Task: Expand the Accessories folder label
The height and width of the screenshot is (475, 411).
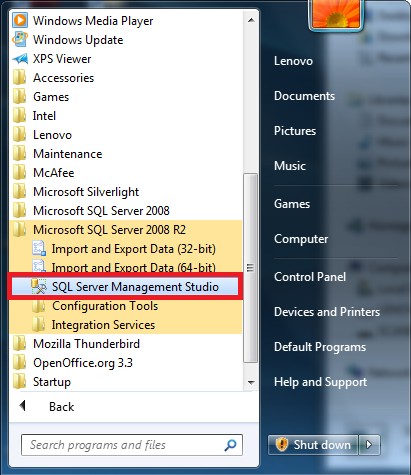Action: [63, 78]
